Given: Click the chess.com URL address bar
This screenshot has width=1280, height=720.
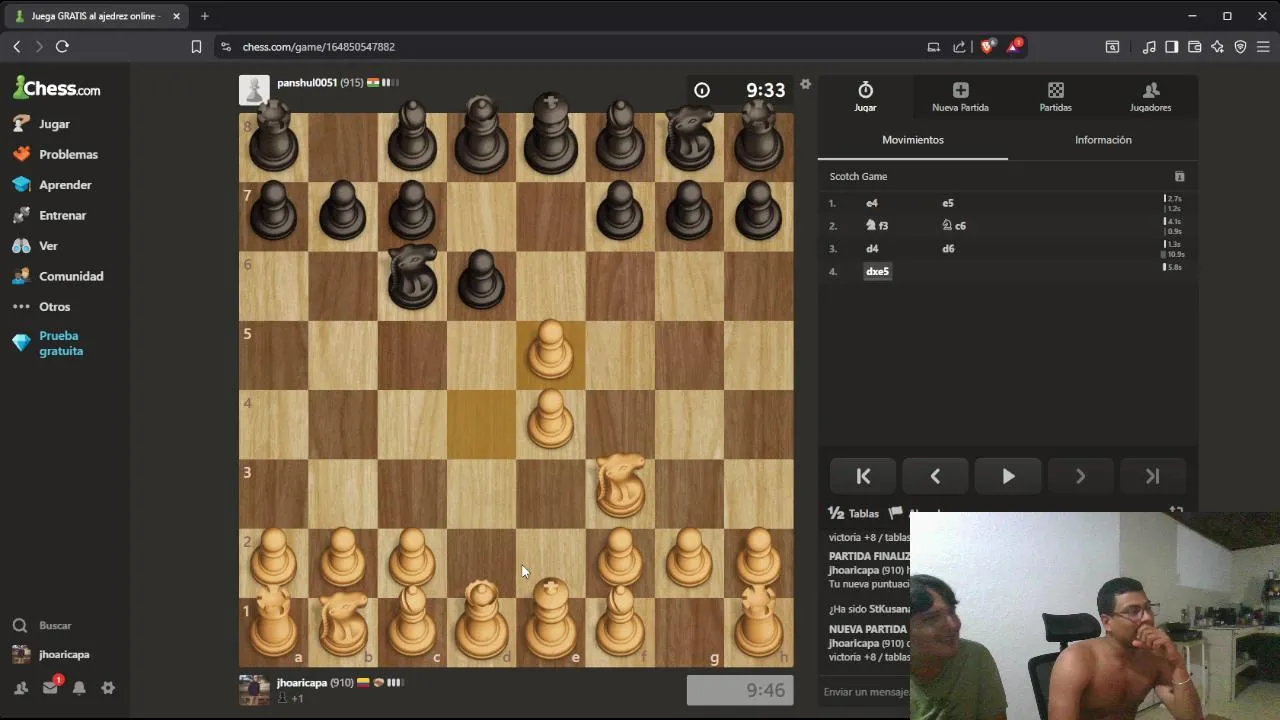Looking at the screenshot, I should coord(570,47).
